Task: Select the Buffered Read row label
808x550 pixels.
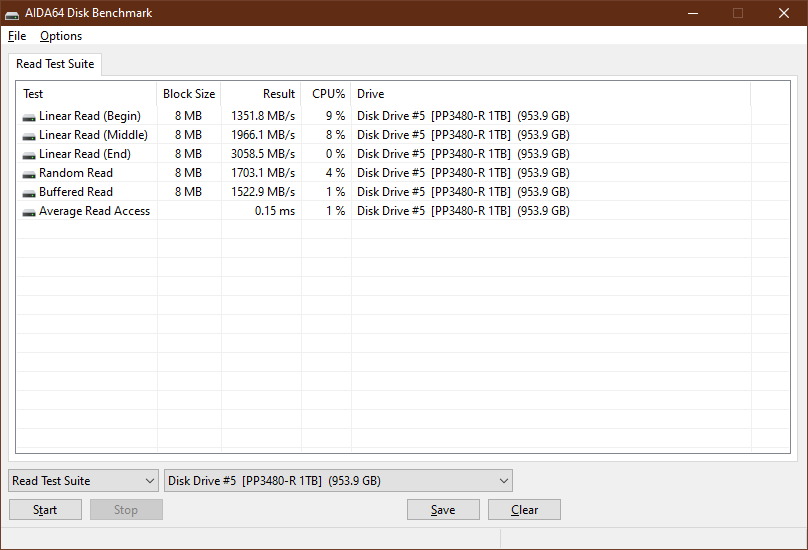Action: point(76,192)
